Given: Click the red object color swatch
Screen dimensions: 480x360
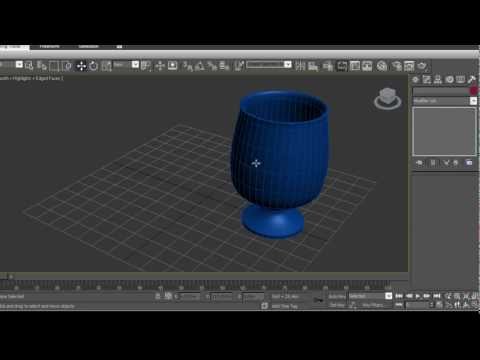Looking at the screenshot, I should pos(474,91).
